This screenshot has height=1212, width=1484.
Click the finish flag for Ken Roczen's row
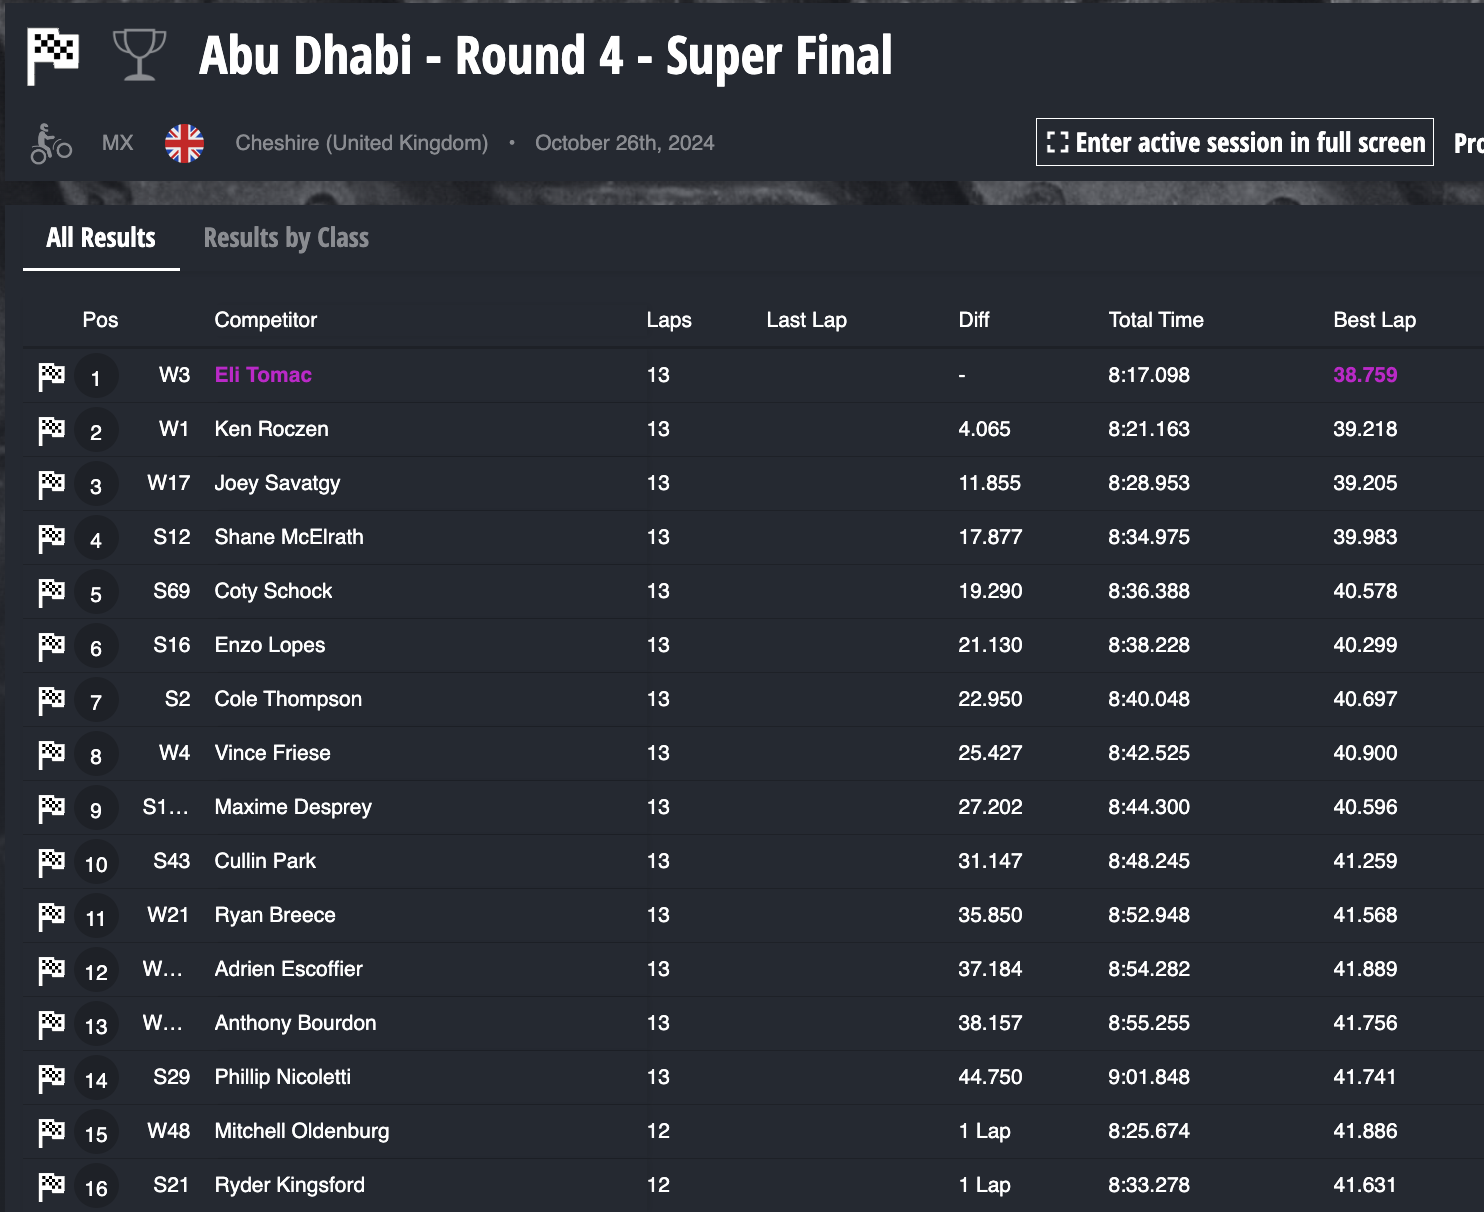(x=51, y=430)
